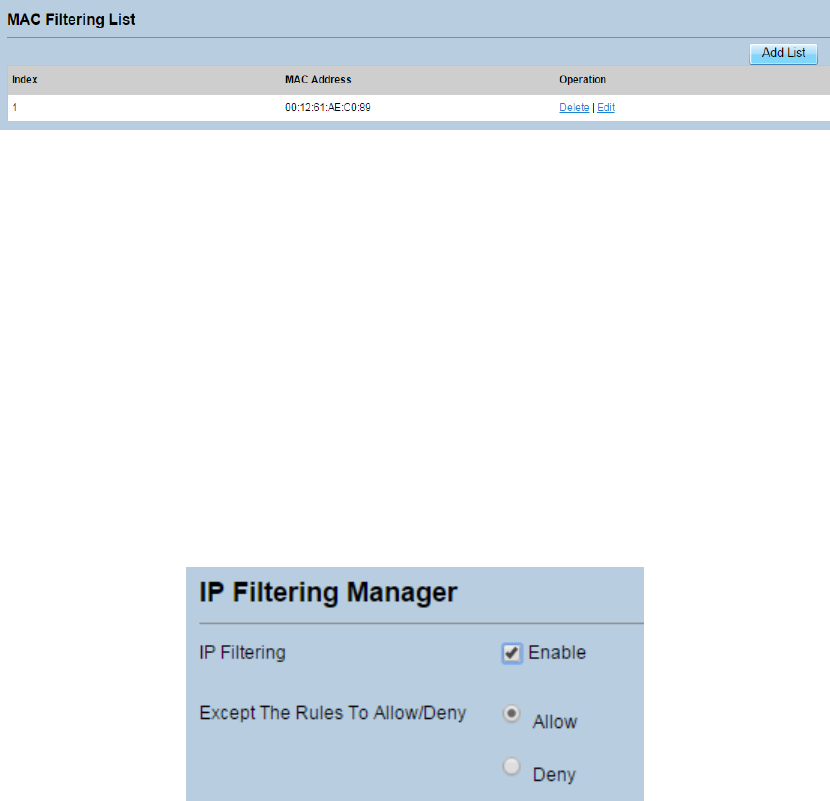Toggle the IP Filtering Enable checkbox
830x801 pixels.
click(x=512, y=653)
